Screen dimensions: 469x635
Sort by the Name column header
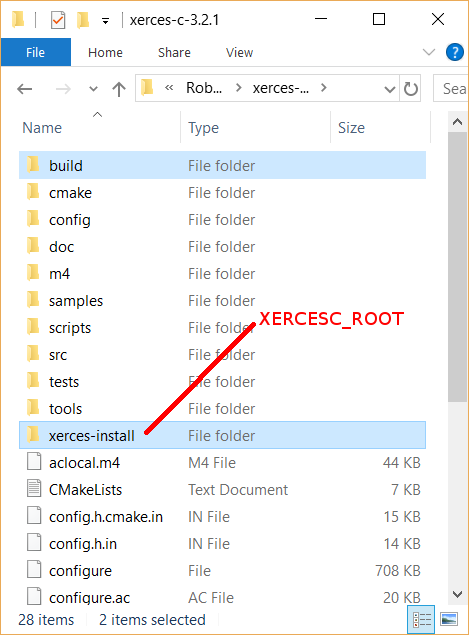point(42,128)
